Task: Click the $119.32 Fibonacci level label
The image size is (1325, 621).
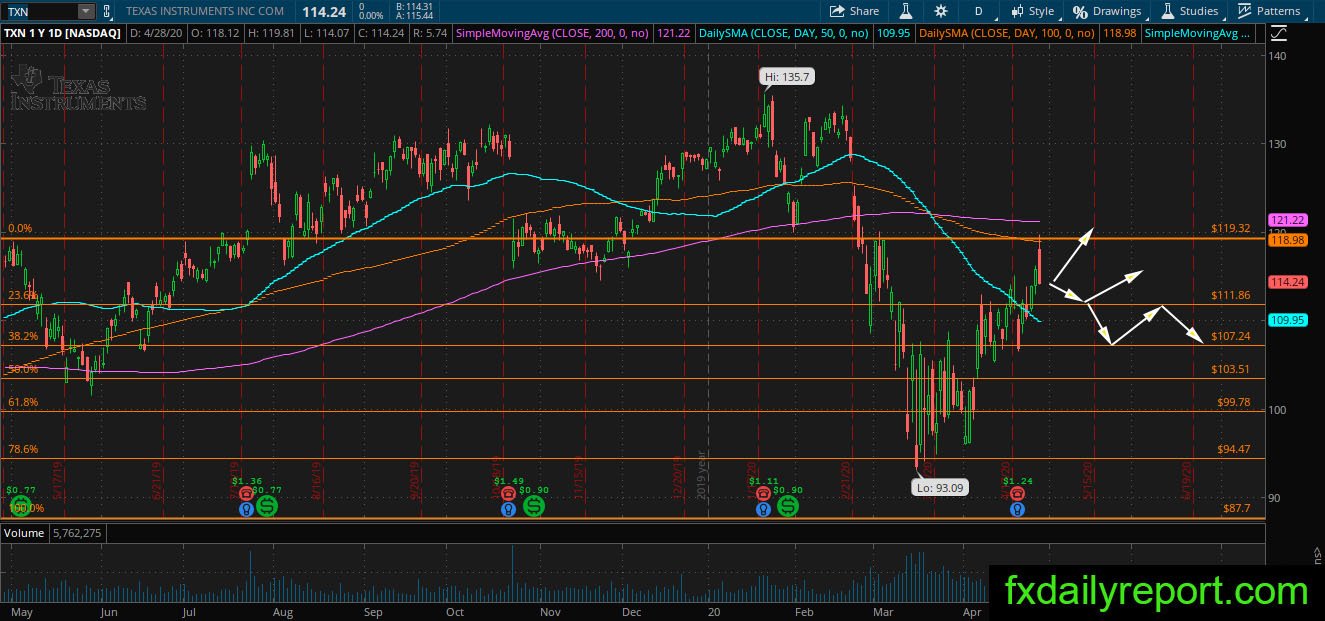Action: coord(1230,229)
